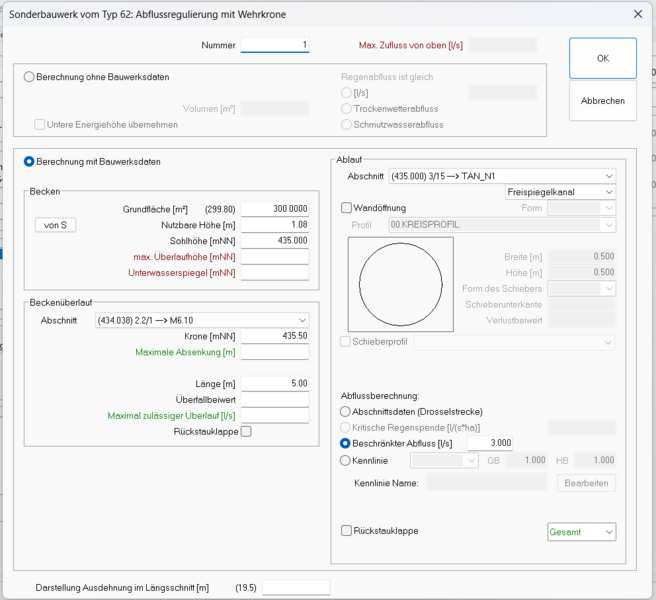The height and width of the screenshot is (600, 656).
Task: Click 'Max. Zufluss von oben' field
Action: (x=502, y=45)
